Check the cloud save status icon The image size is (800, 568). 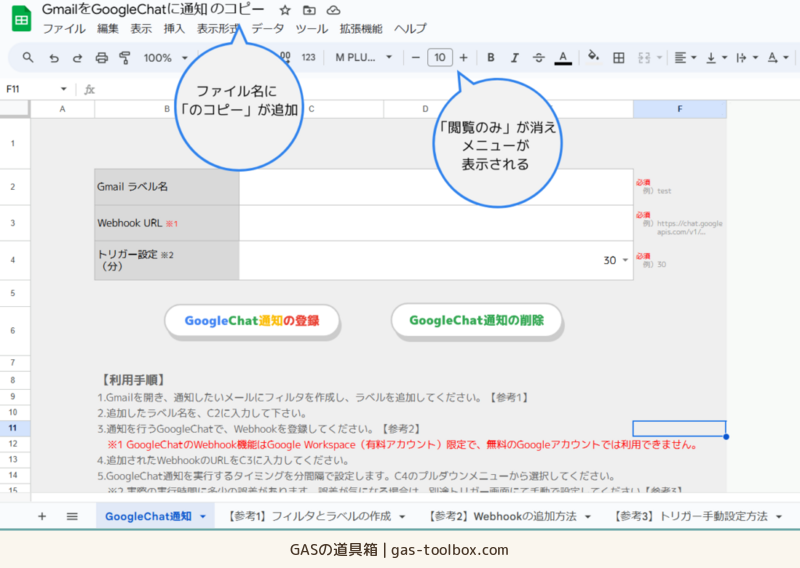click(334, 10)
